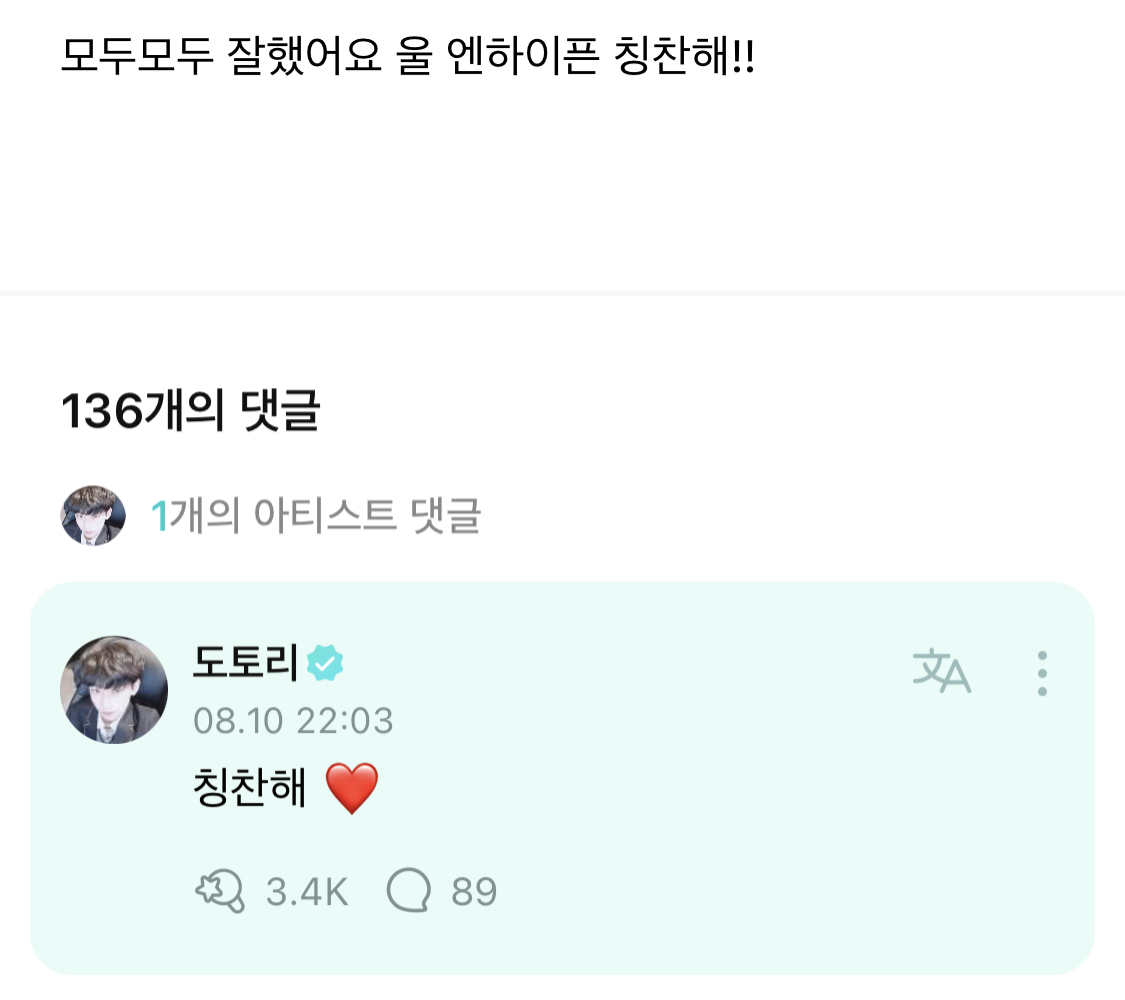Tap the cheer icon beside 3.4K

220,891
